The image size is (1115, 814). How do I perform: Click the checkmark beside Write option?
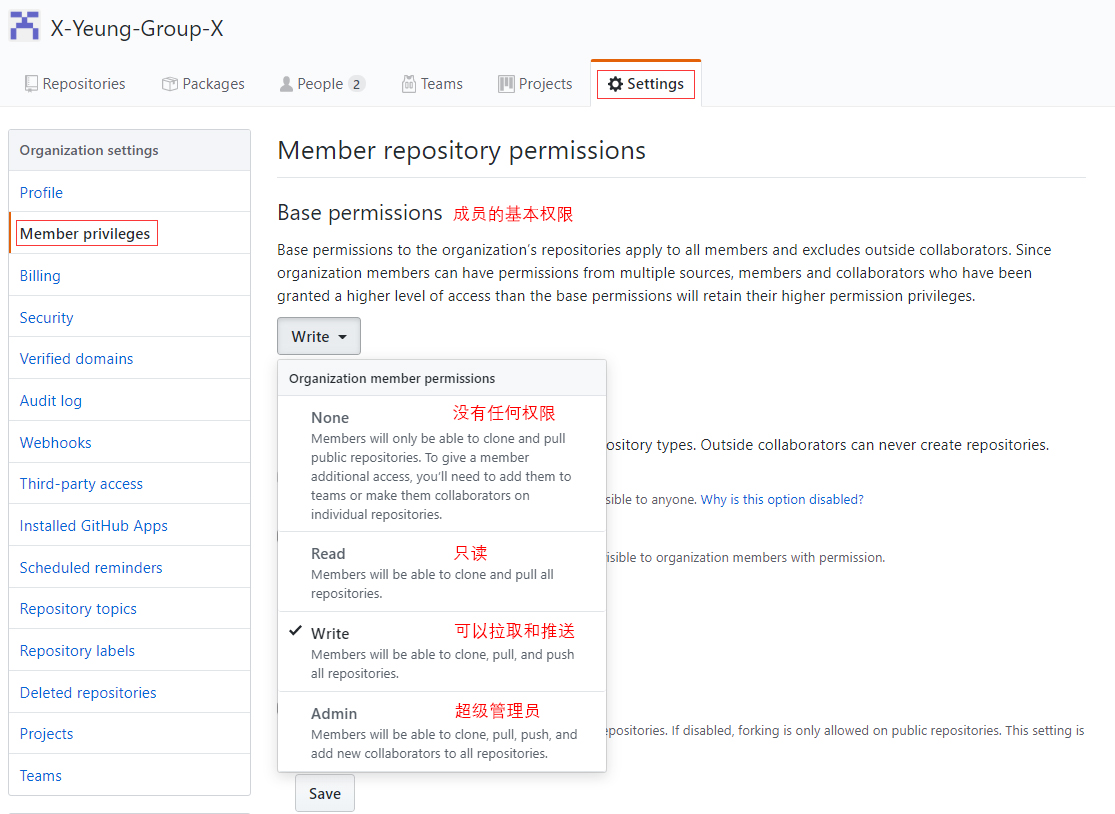(296, 631)
